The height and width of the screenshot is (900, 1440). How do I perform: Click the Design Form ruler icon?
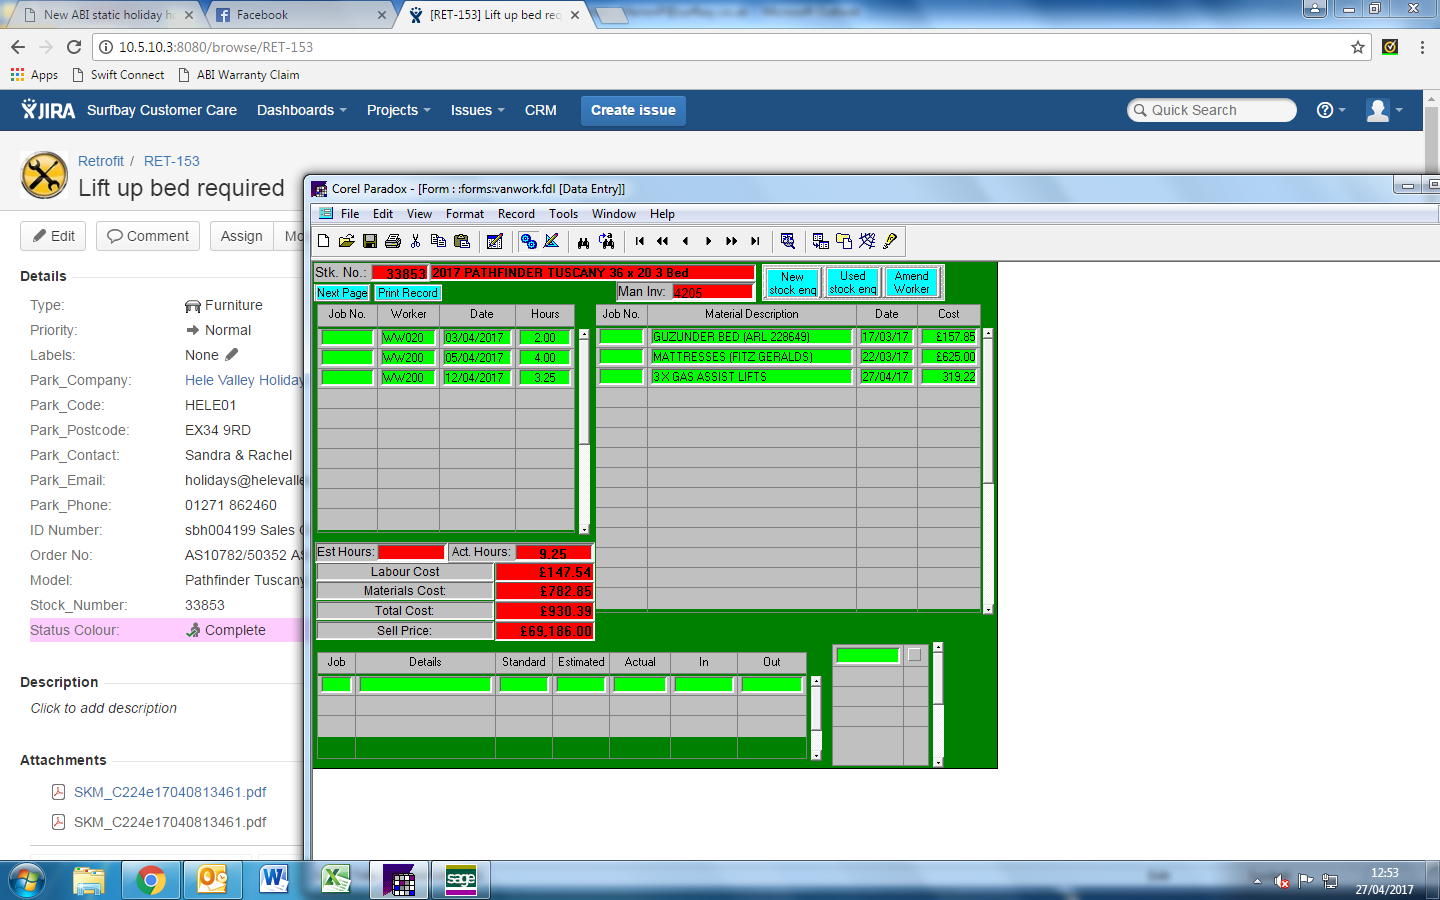[551, 241]
